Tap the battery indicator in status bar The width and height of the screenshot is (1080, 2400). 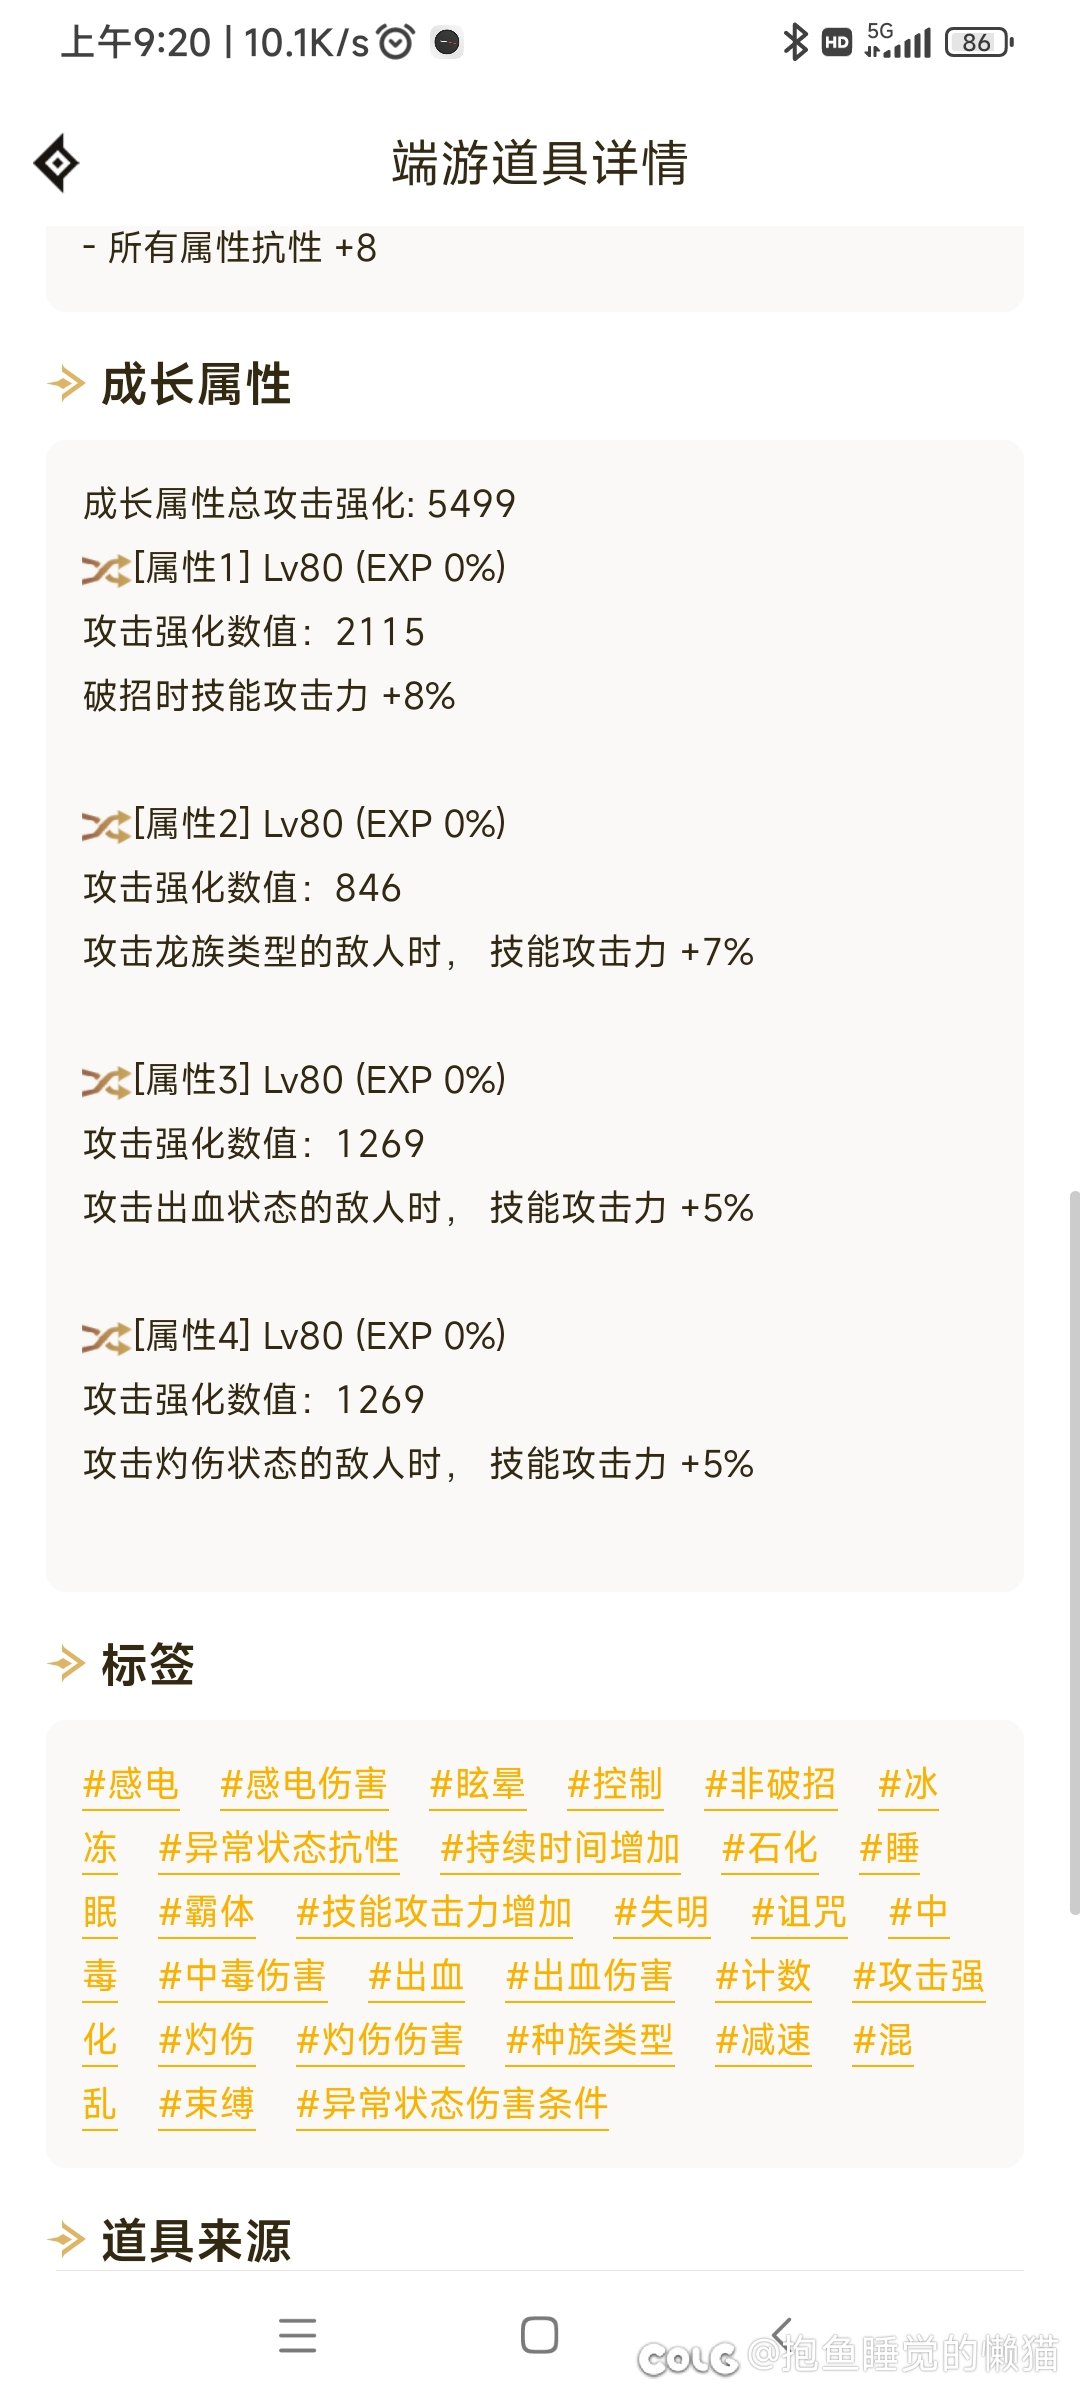pyautogui.click(x=979, y=42)
